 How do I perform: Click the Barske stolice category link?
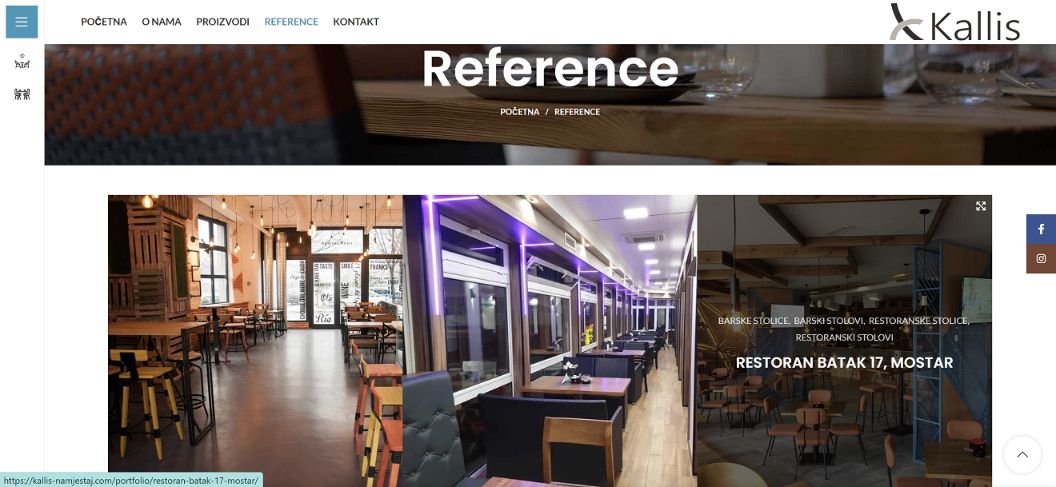click(753, 321)
